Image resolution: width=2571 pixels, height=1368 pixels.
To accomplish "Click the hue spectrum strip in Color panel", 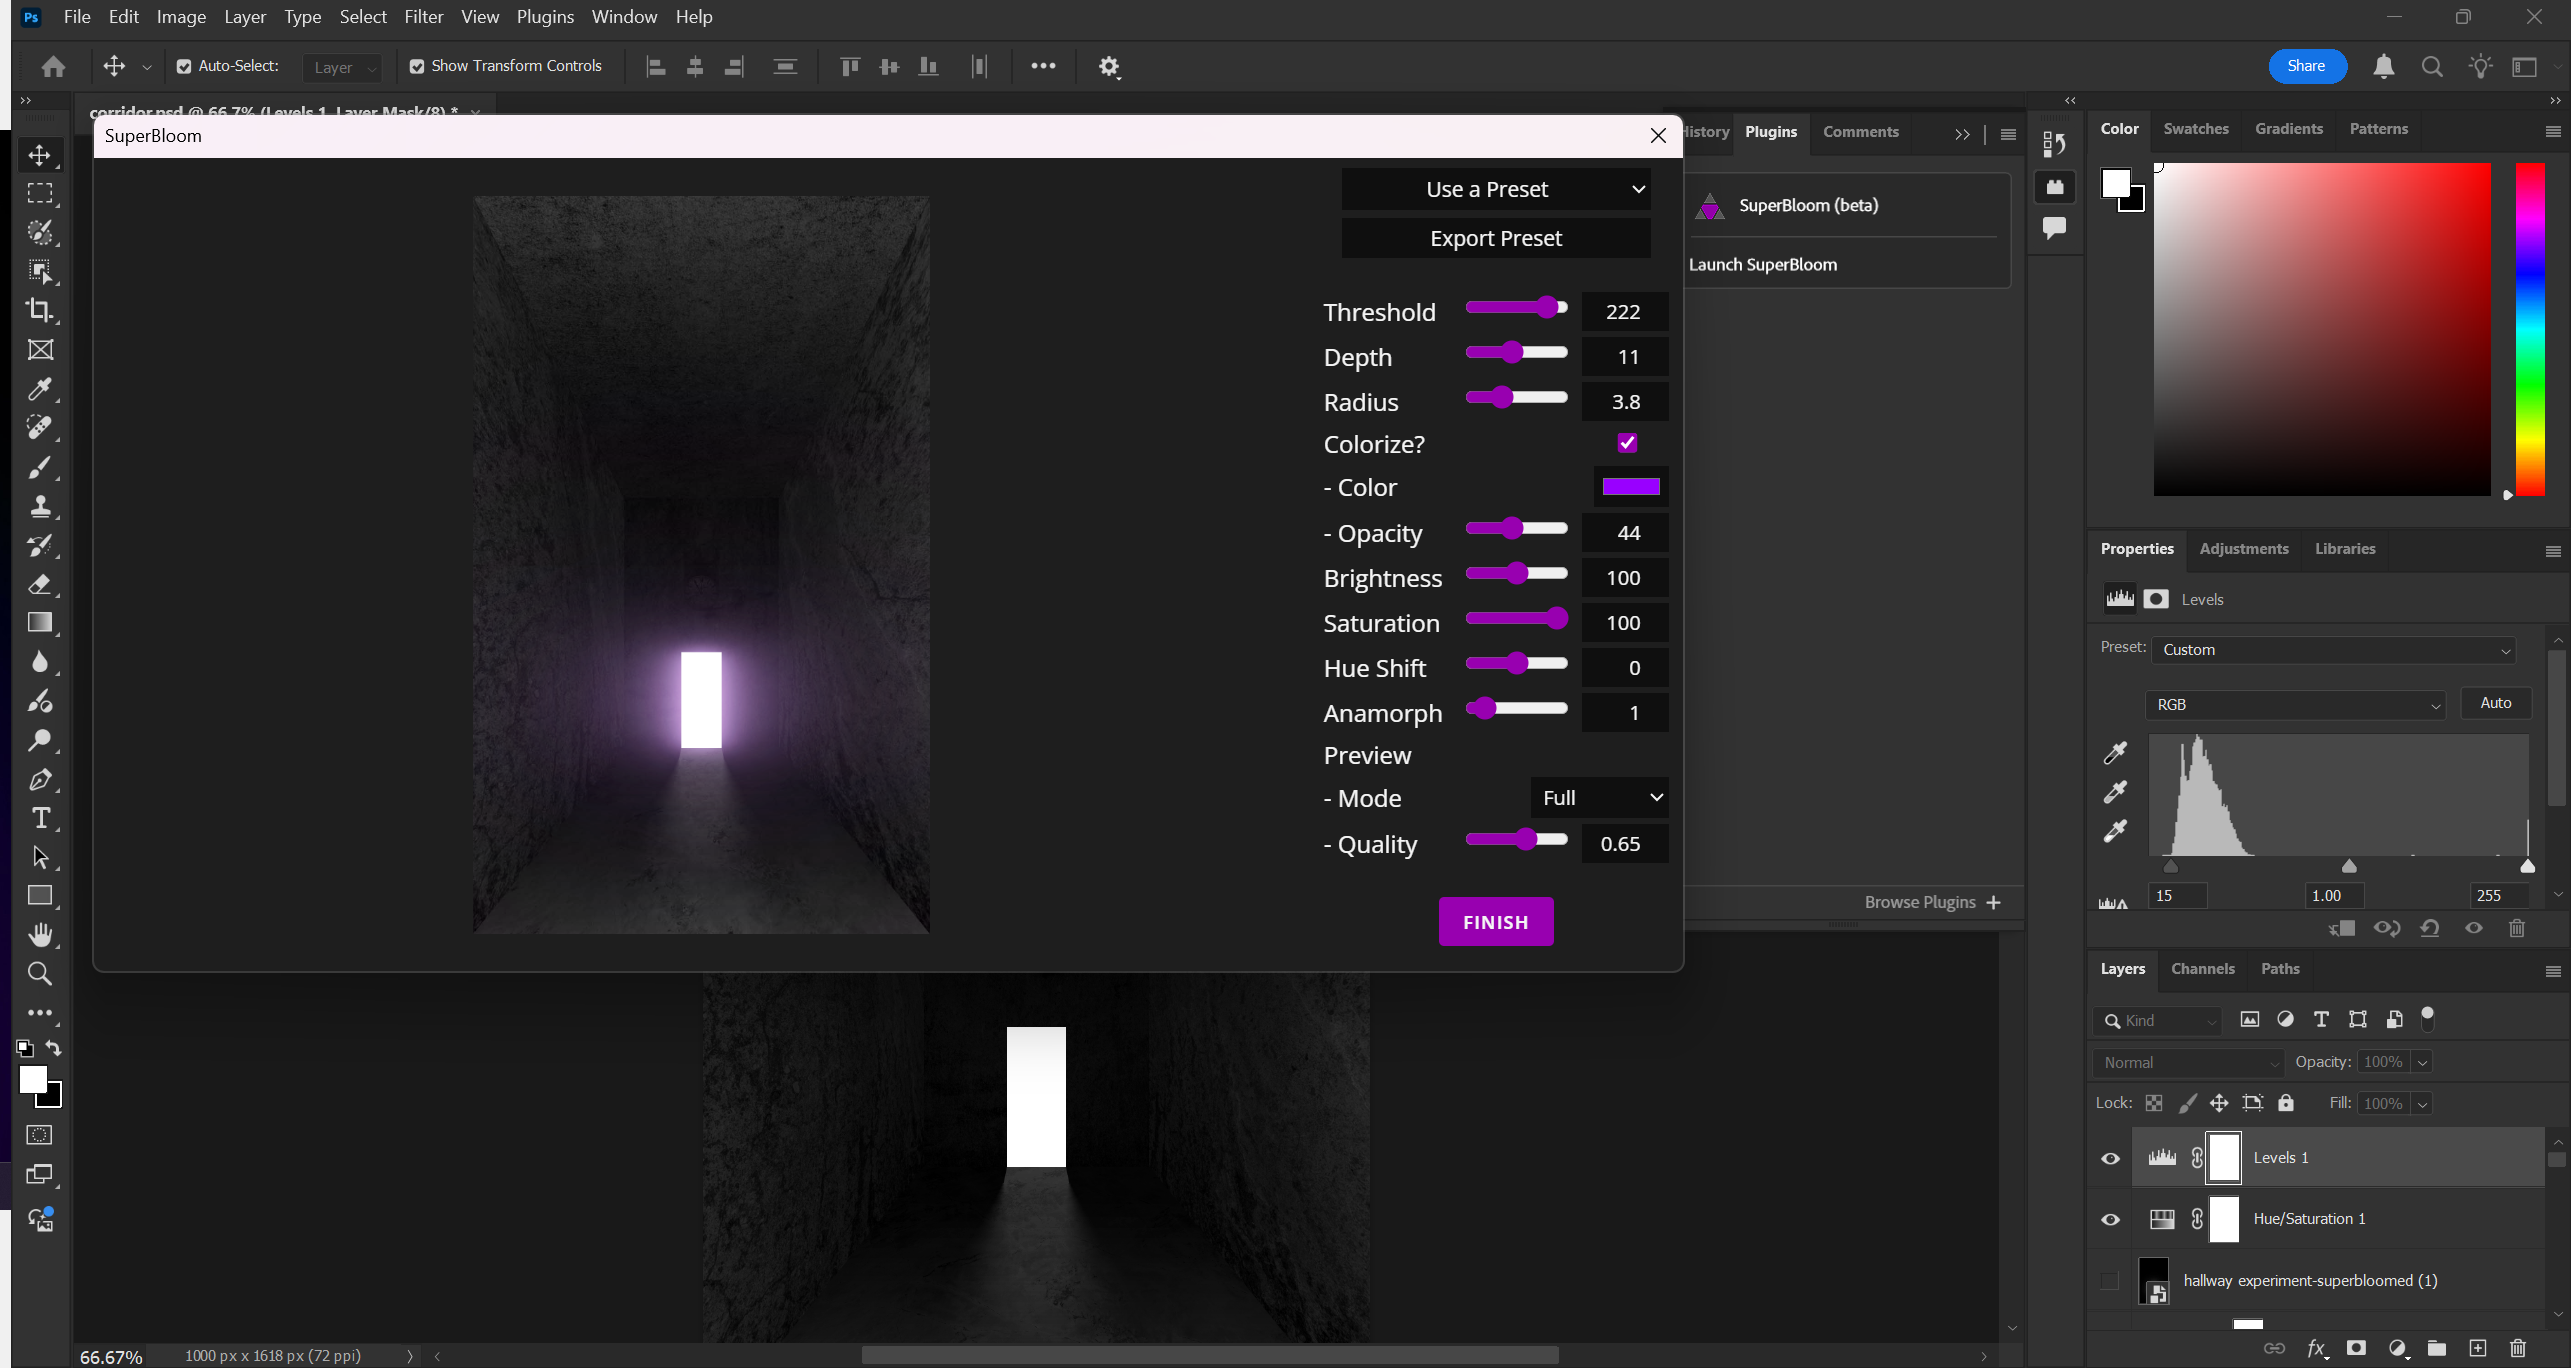I will pyautogui.click(x=2529, y=328).
